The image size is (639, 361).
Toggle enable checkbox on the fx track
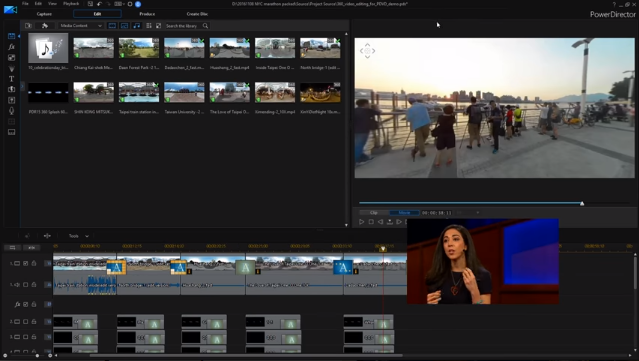26,304
